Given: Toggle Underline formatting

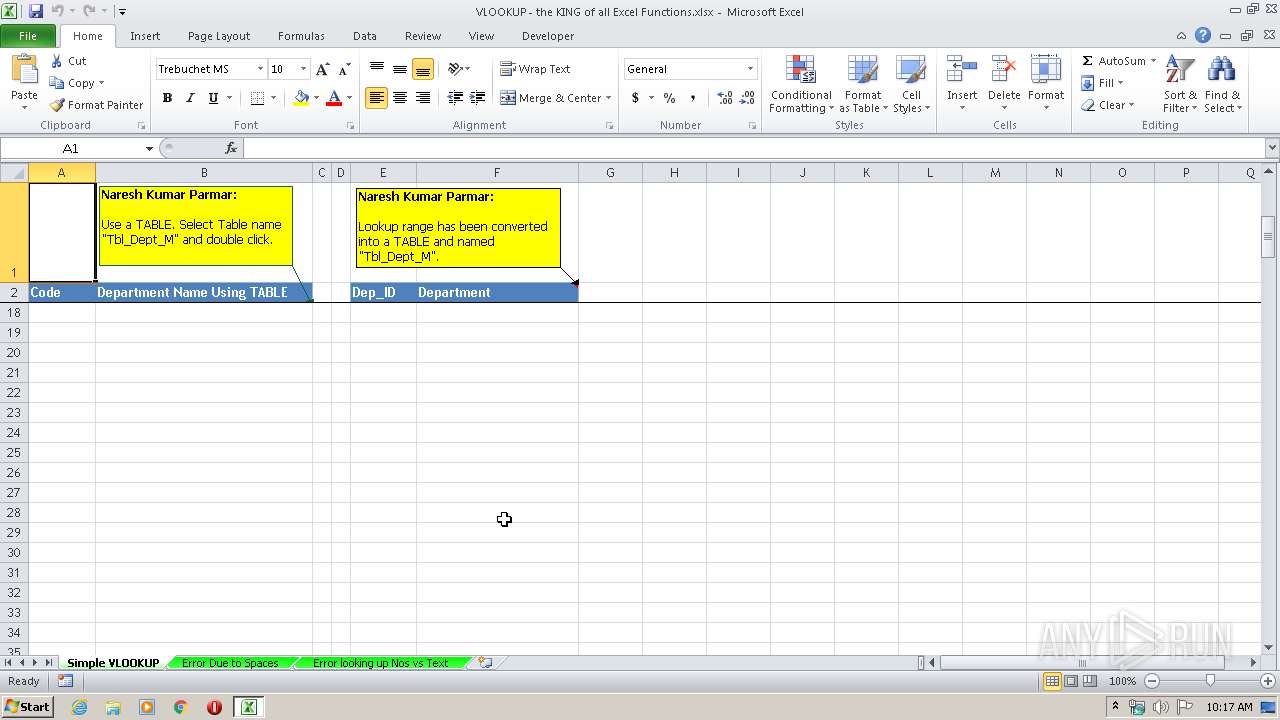Looking at the screenshot, I should point(213,98).
